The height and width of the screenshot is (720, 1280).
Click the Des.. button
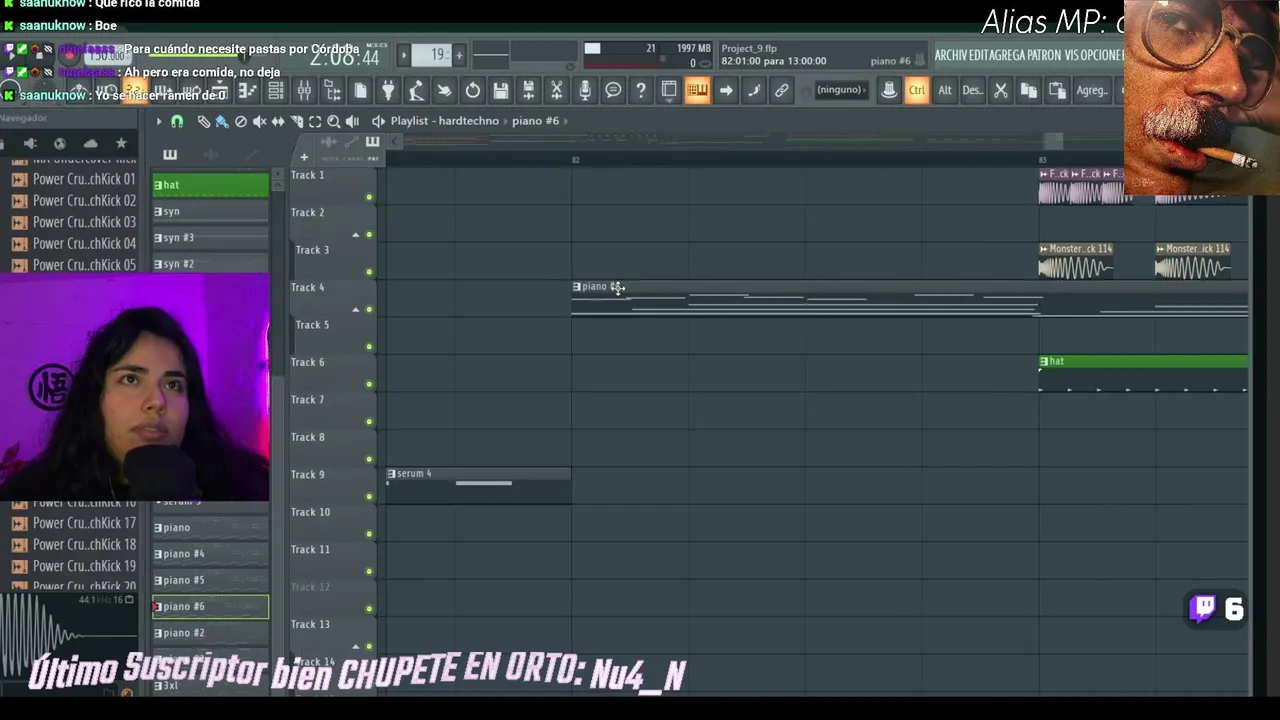coord(972,91)
